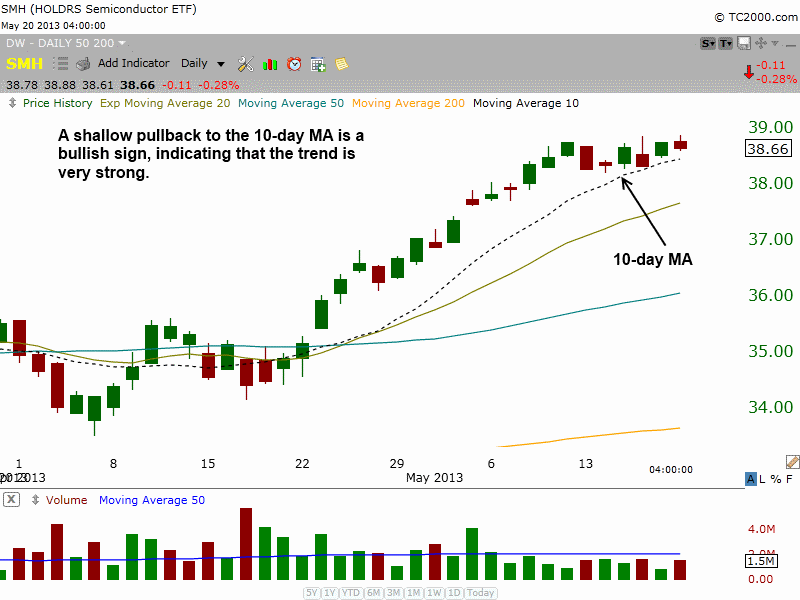Open the small gray triangle pane menu

pos(775,43)
